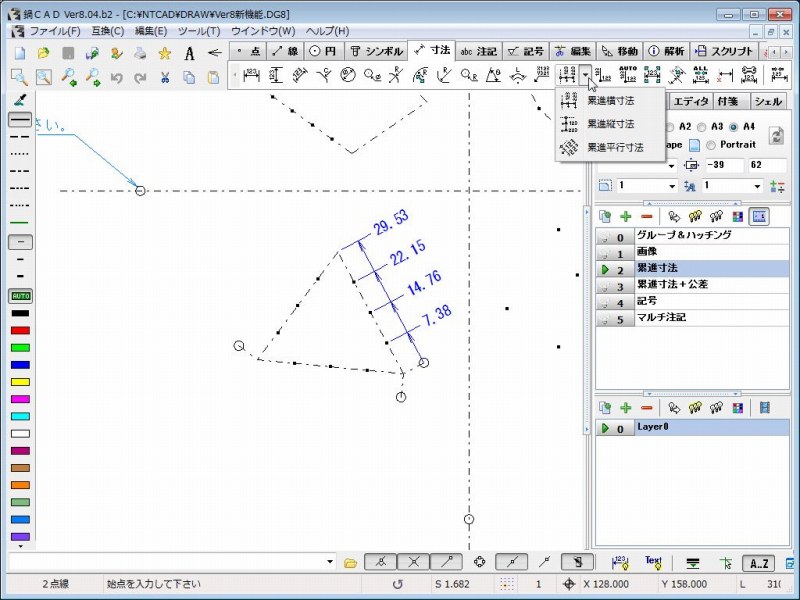Click the film strip icon in Layer panel
Image resolution: width=800 pixels, height=600 pixels.
coord(764,408)
